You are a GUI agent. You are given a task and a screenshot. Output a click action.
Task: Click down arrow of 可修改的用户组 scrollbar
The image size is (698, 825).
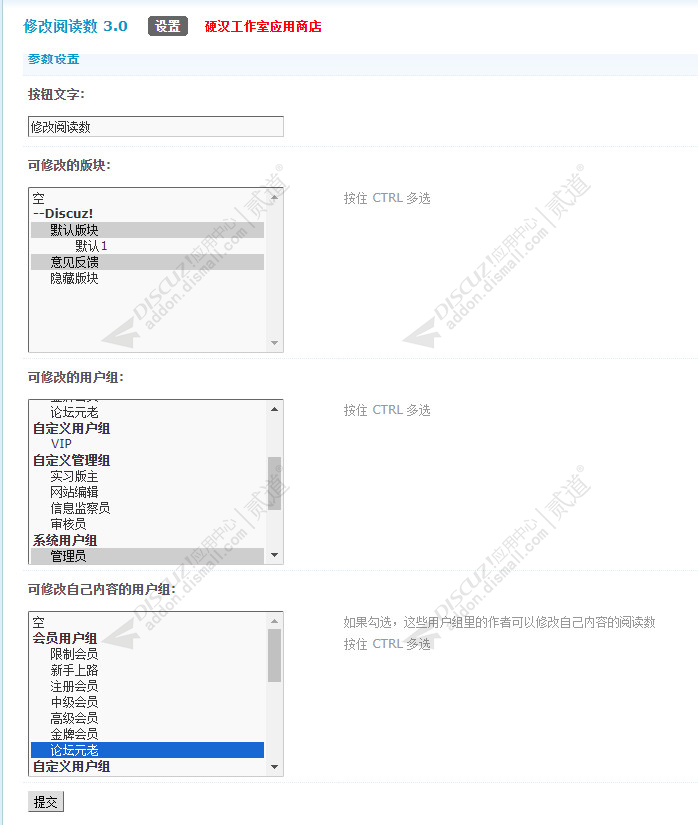tap(274, 555)
